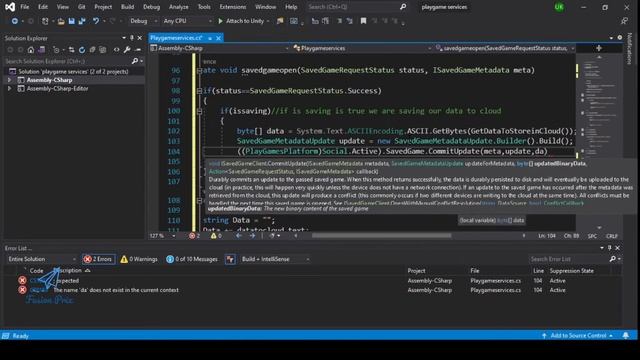The image size is (640, 360).
Task: Open the Analyze menu
Action: click(x=178, y=7)
